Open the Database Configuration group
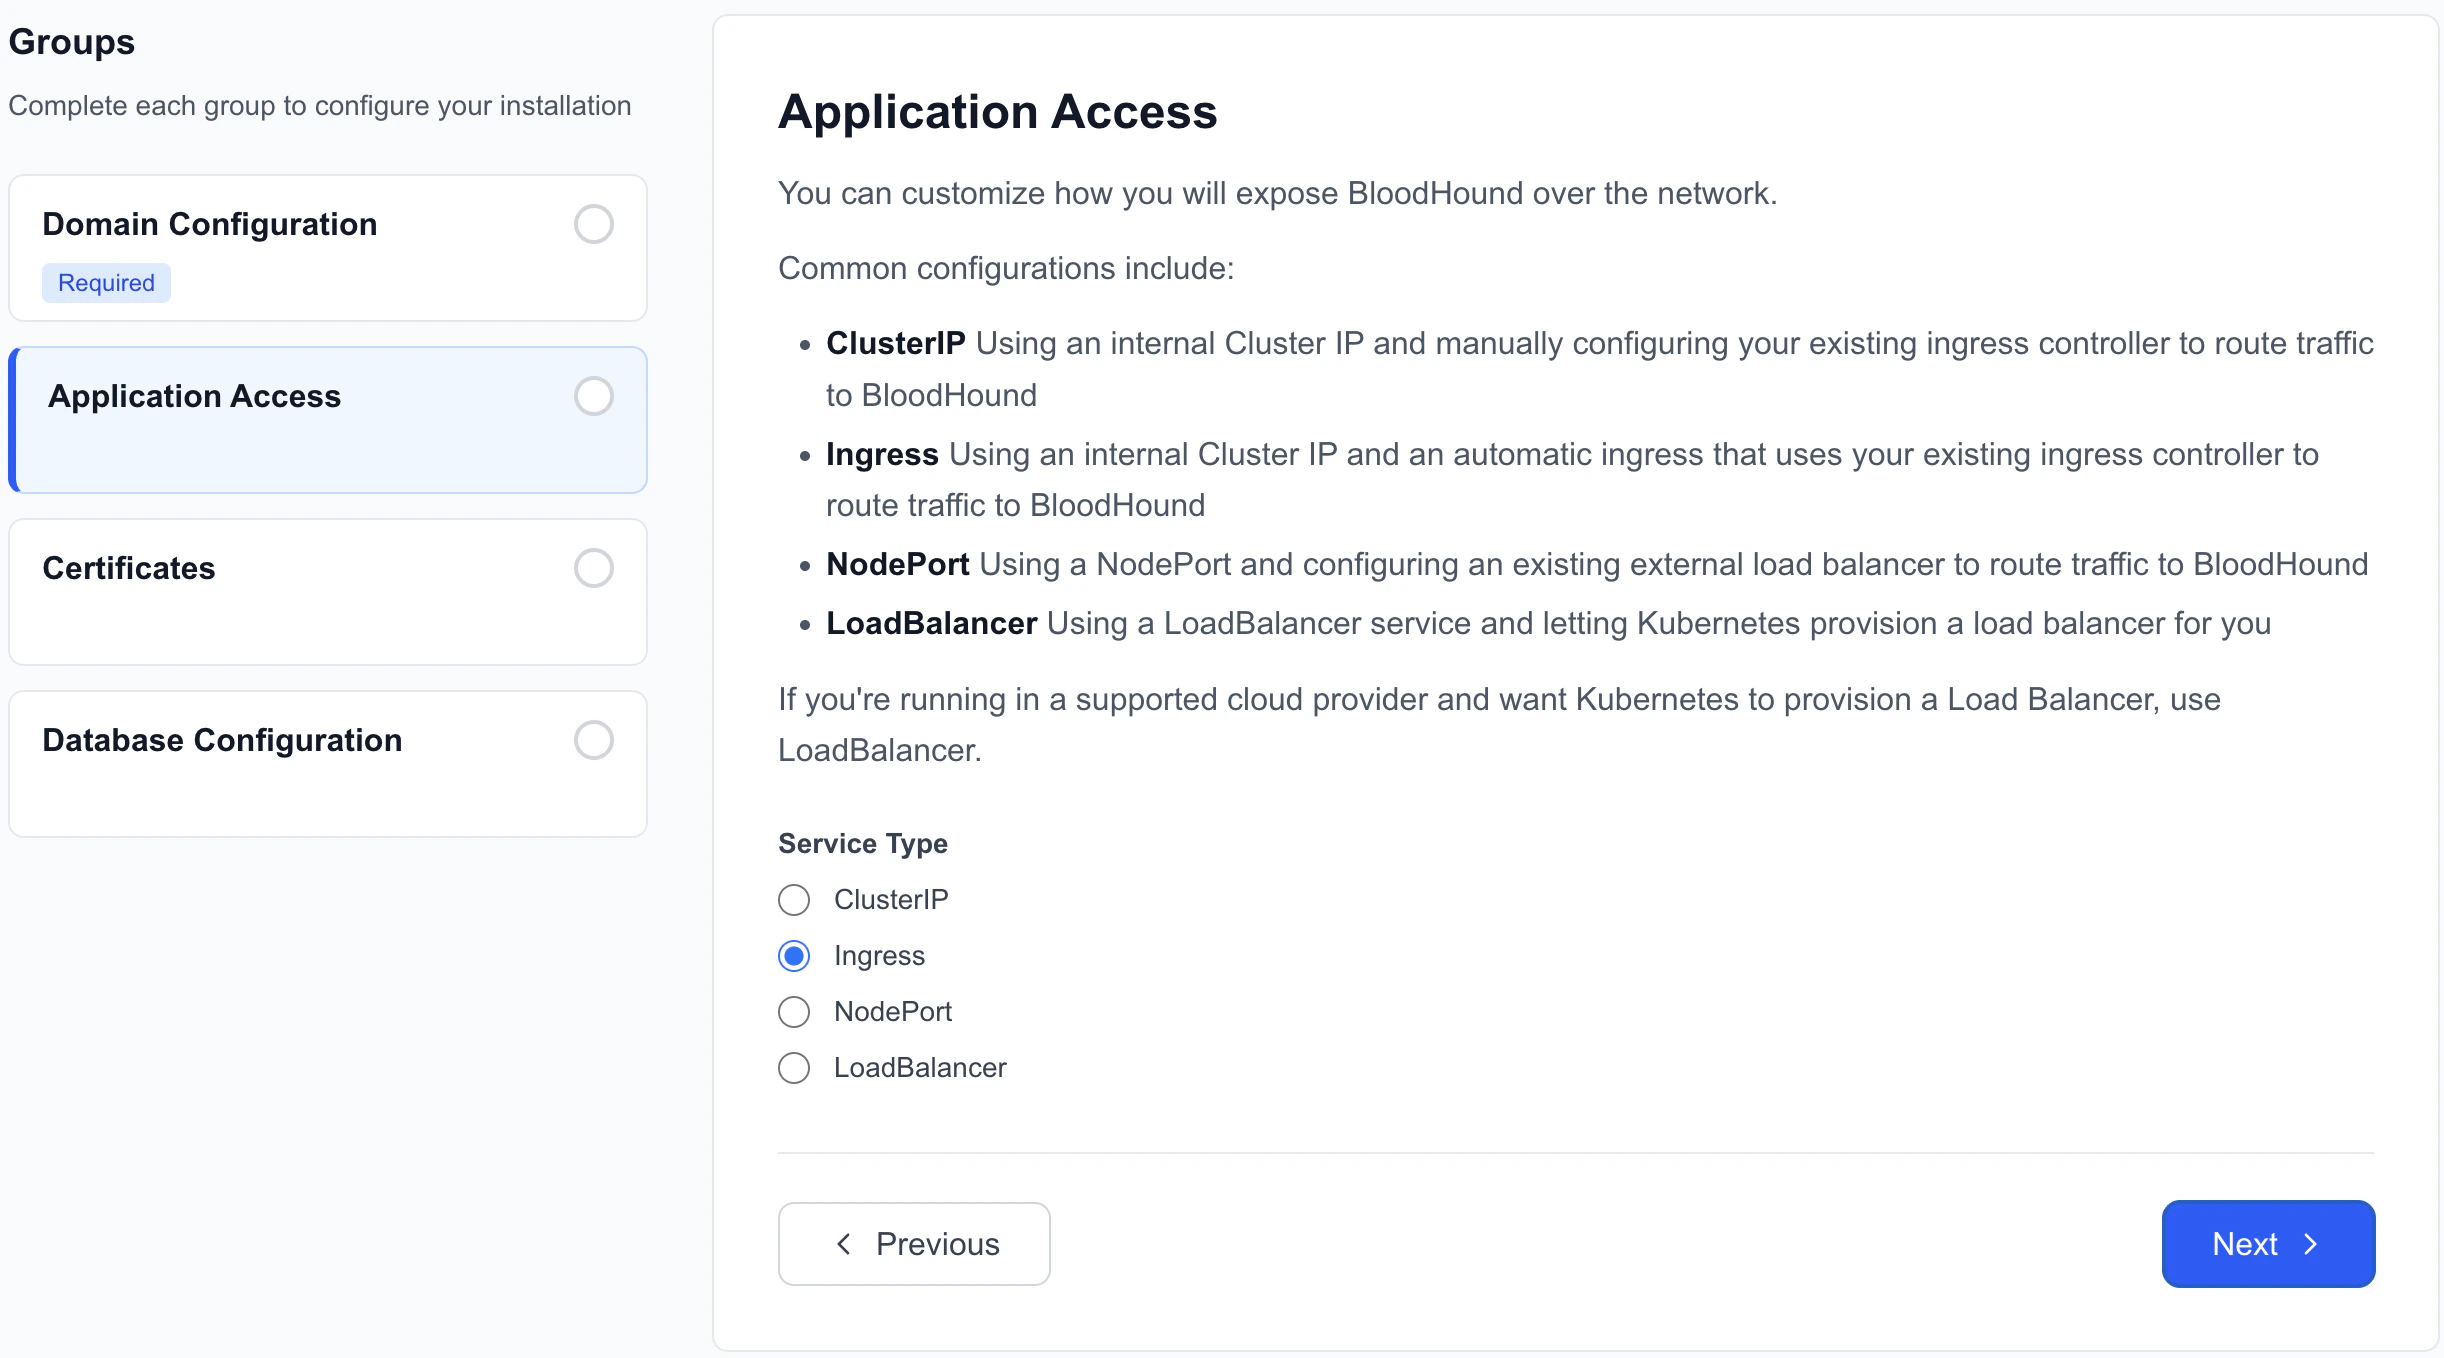This screenshot has width=2444, height=1358. click(x=328, y=764)
